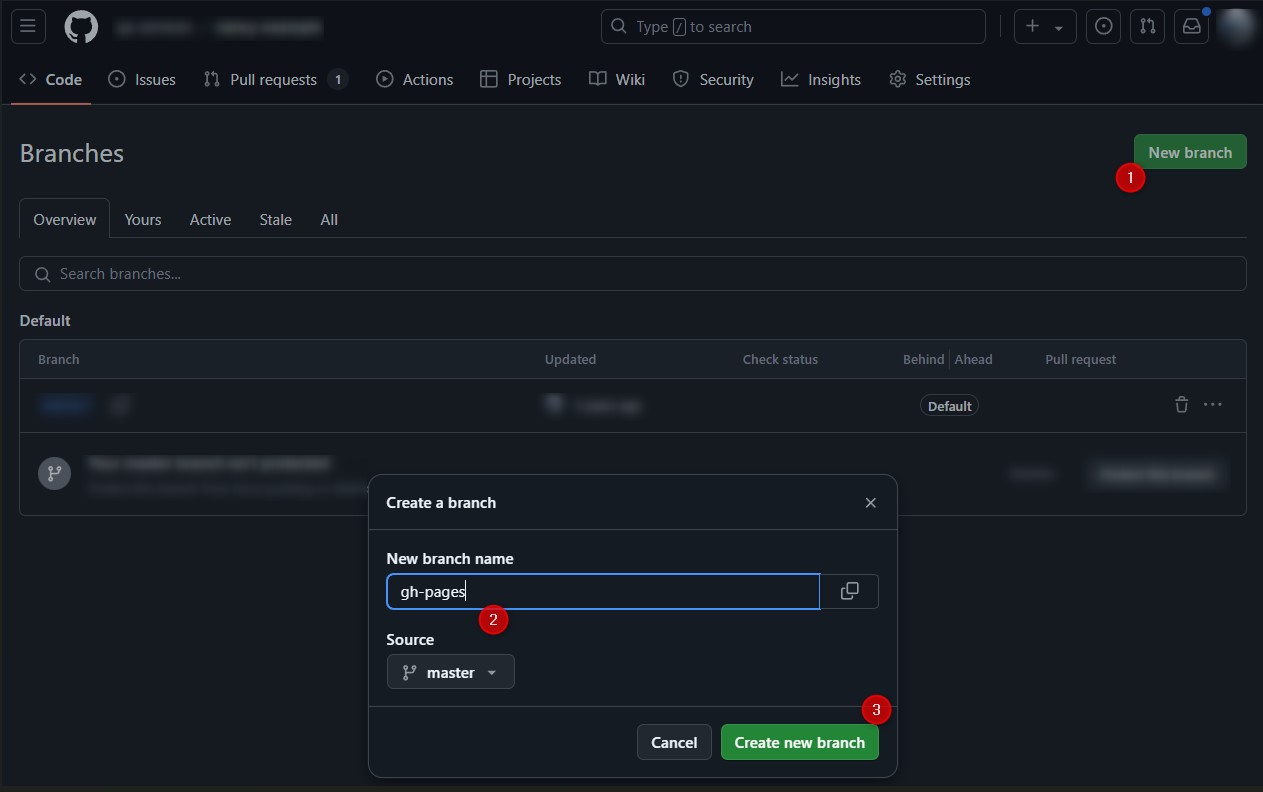Click the GitHub logo icon
This screenshot has width=1263, height=792.
pyautogui.click(x=81, y=27)
